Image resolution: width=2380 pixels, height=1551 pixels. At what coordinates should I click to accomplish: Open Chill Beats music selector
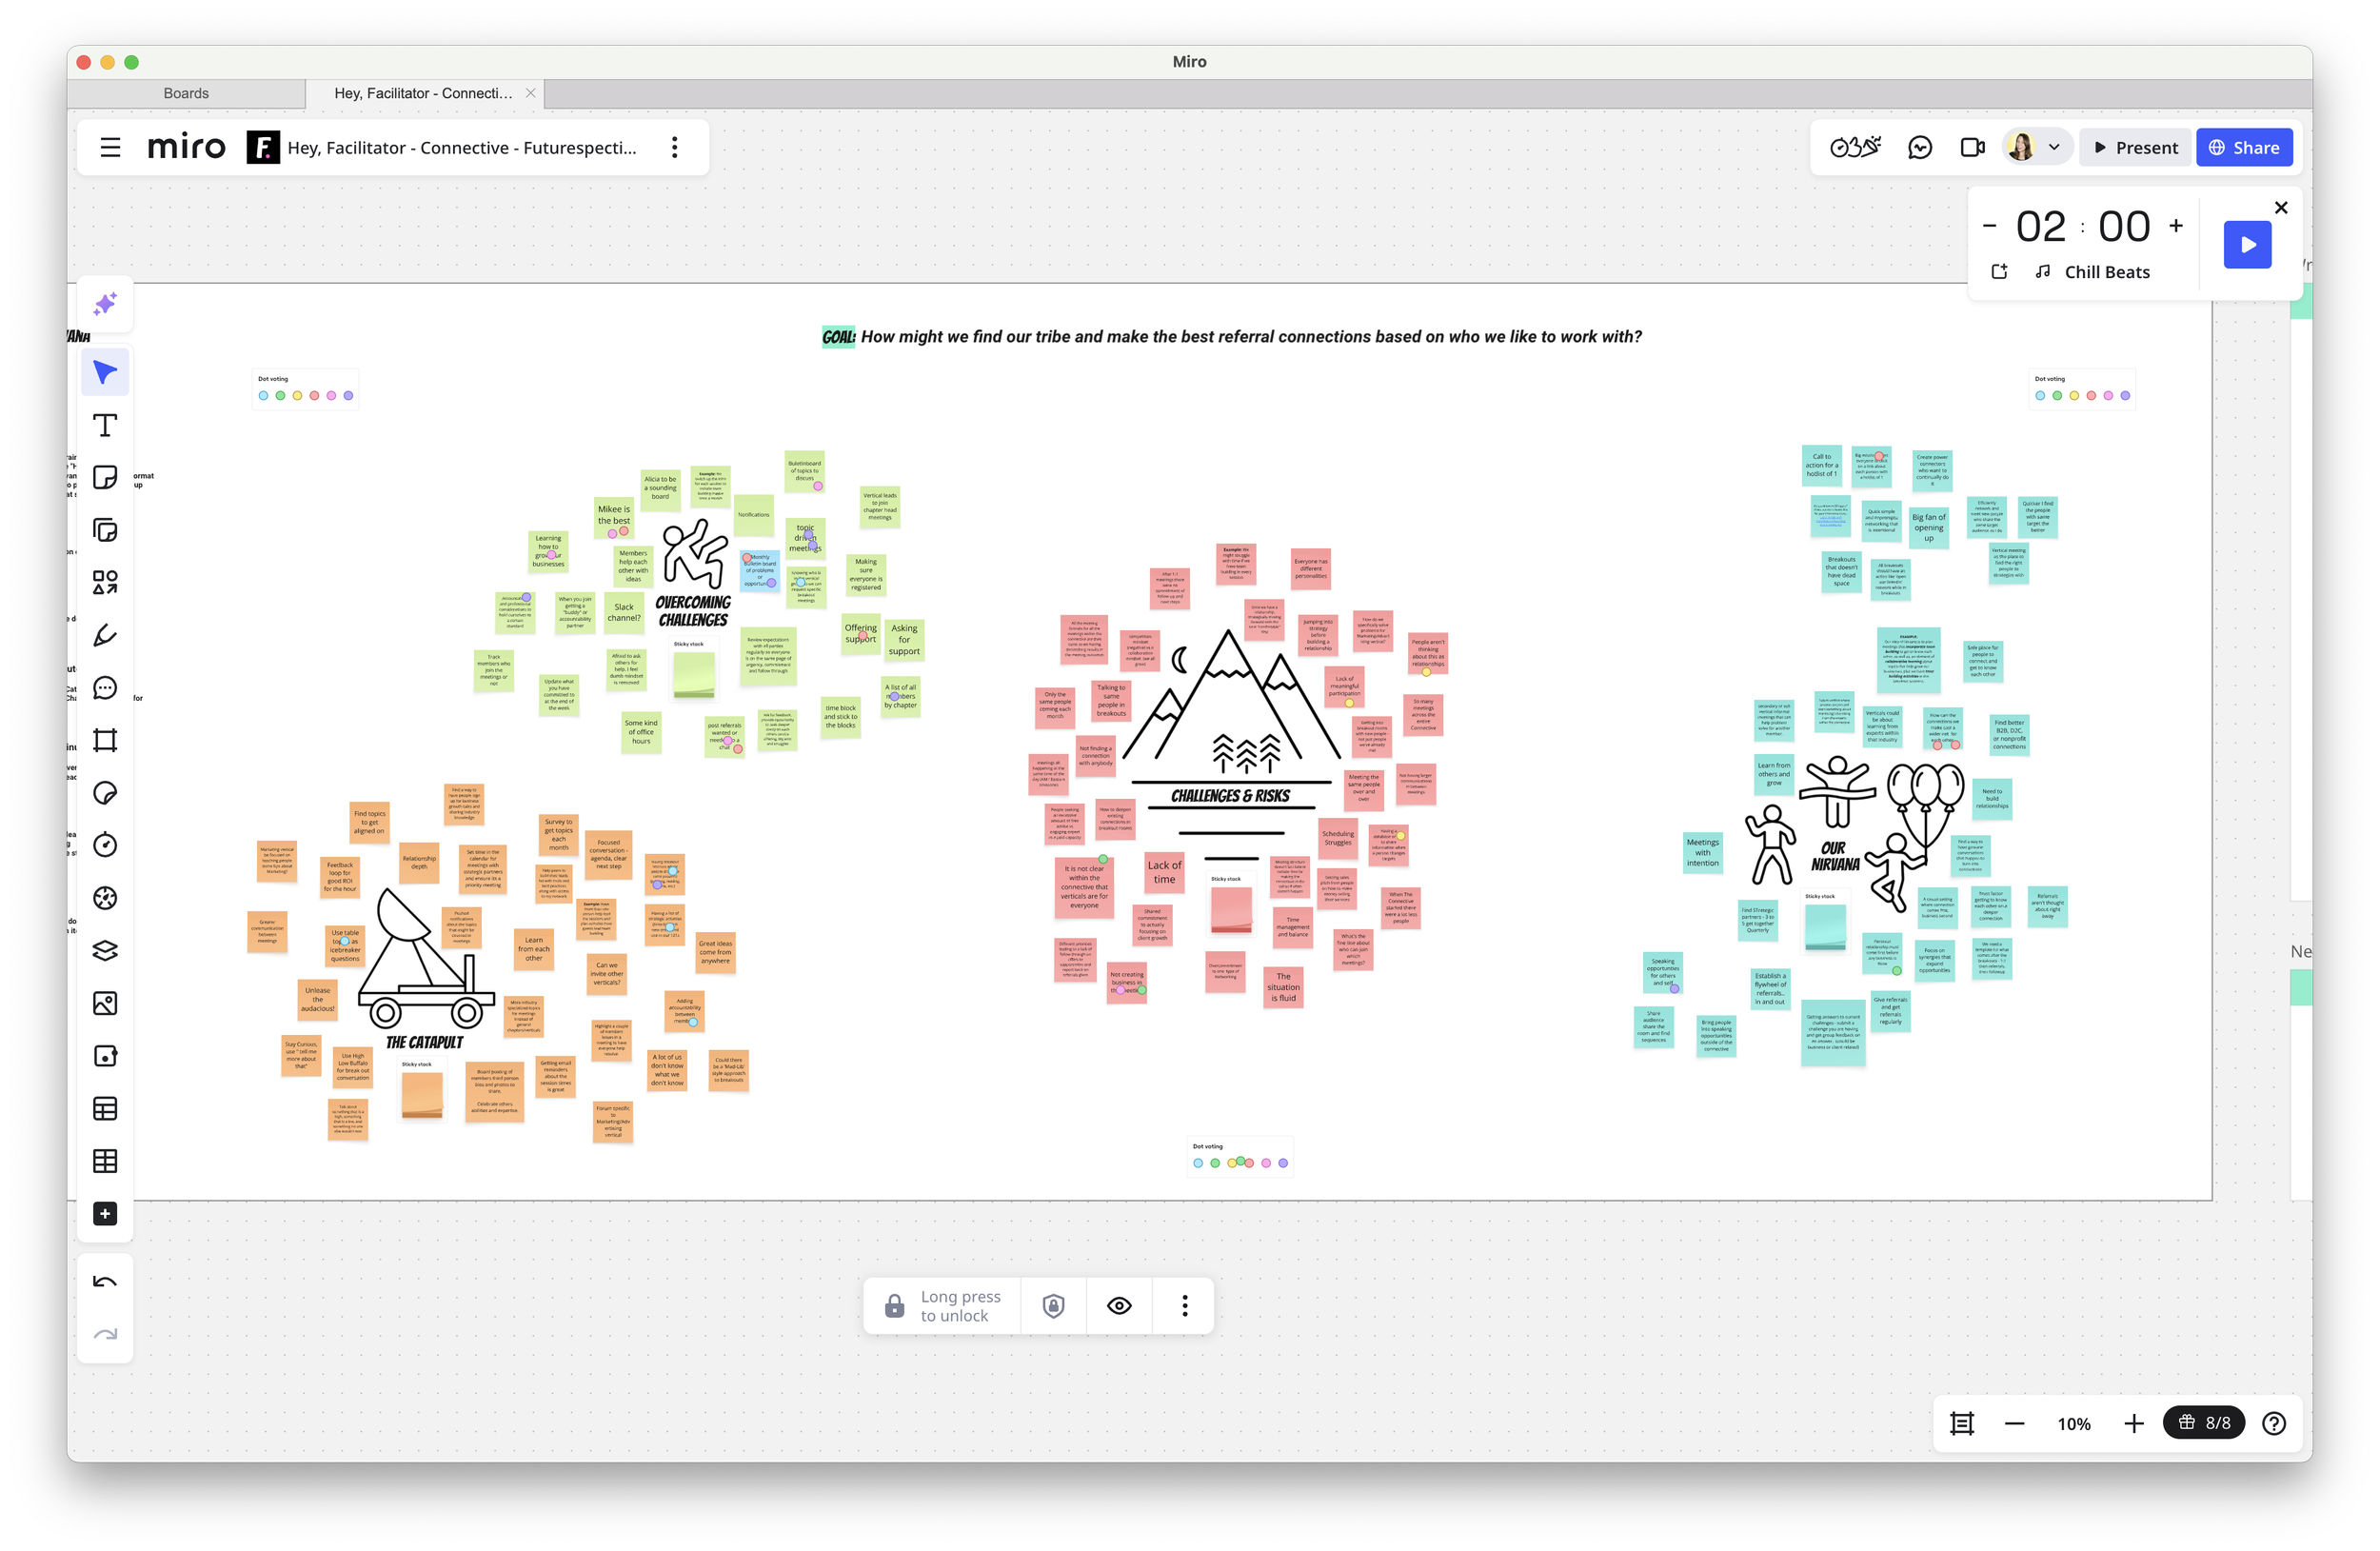tap(2106, 272)
